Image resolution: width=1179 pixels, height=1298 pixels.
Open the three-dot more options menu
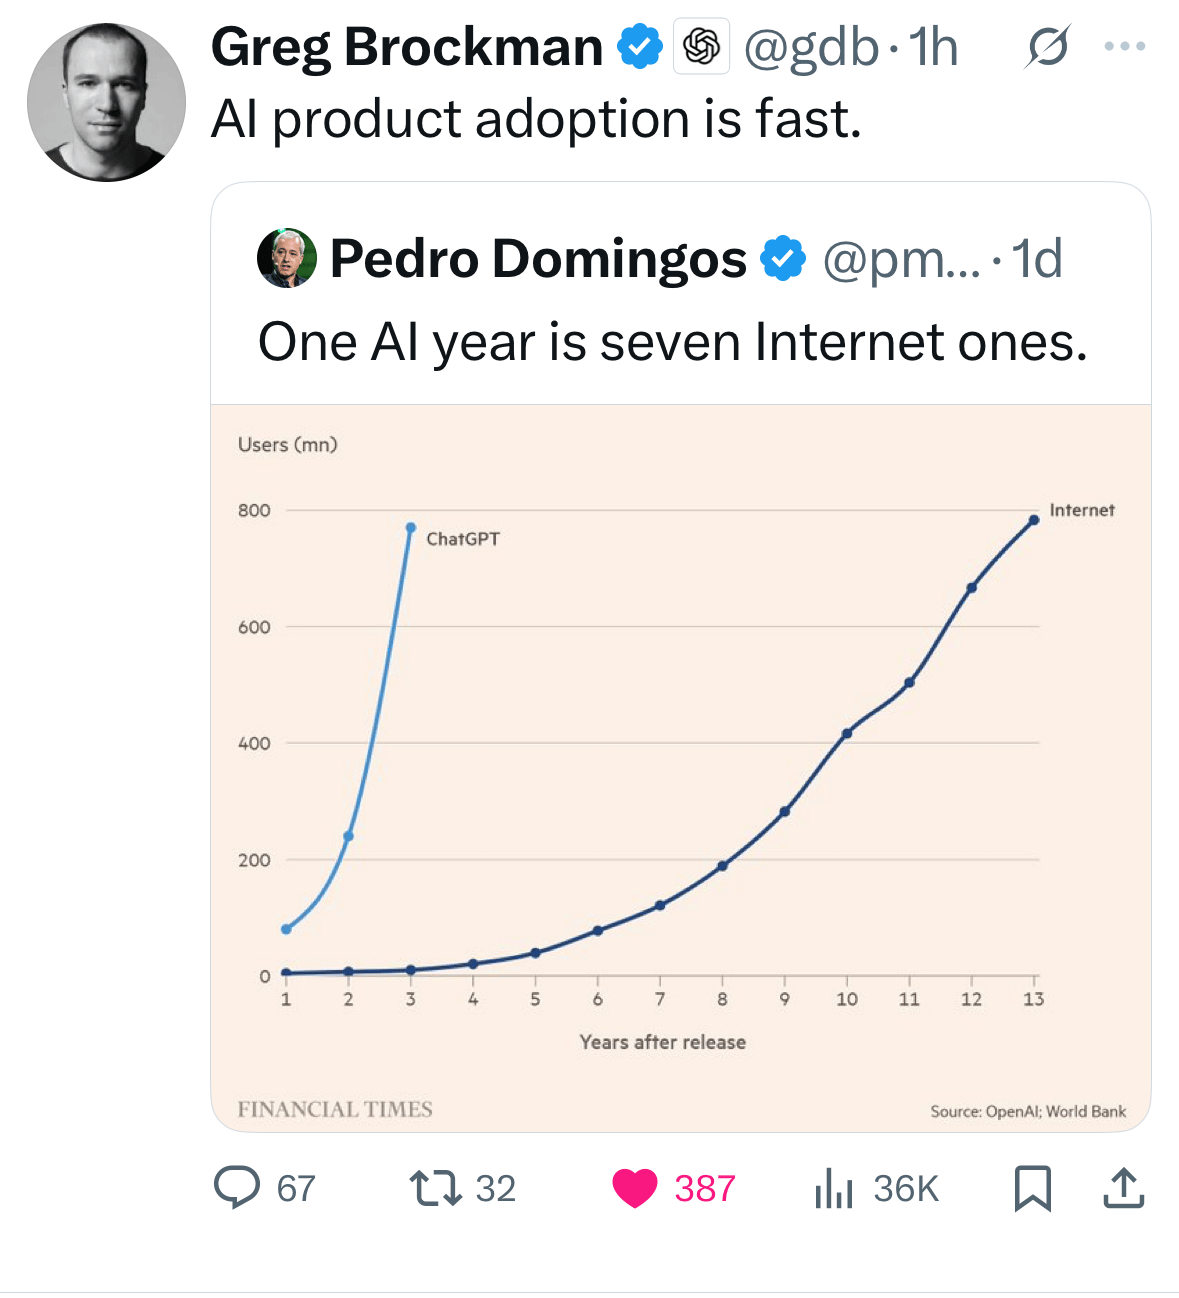pyautogui.click(x=1125, y=47)
